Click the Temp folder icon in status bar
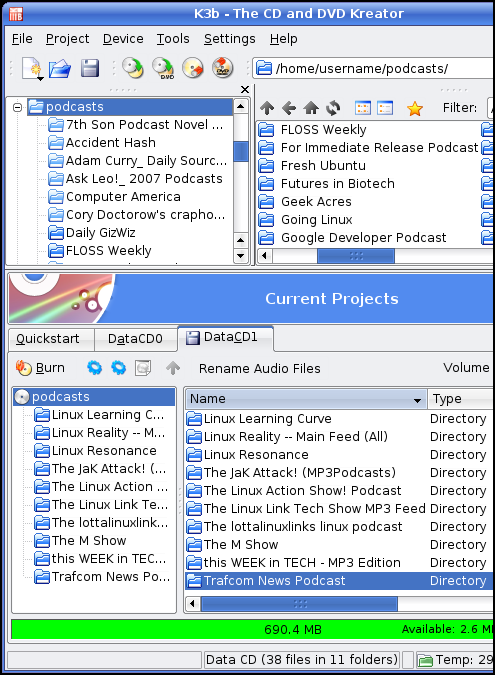Screen dimensions: 495x675 (x=425, y=660)
